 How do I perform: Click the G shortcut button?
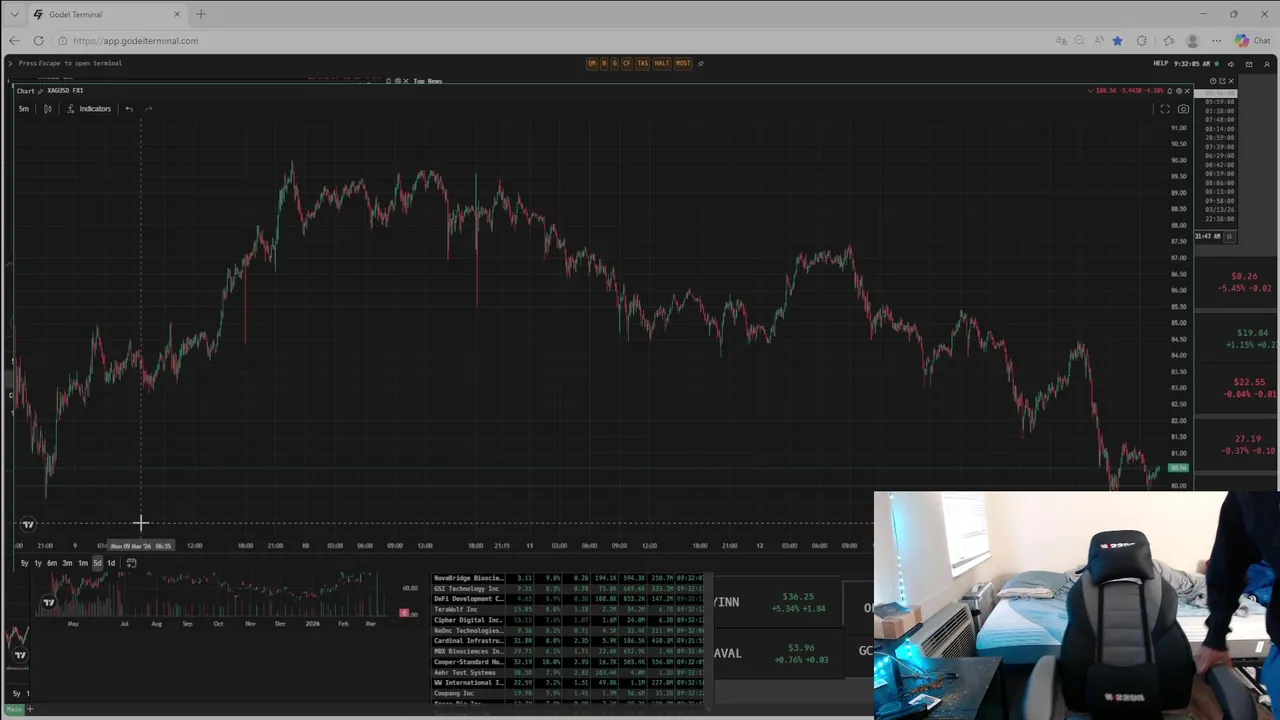(614, 63)
